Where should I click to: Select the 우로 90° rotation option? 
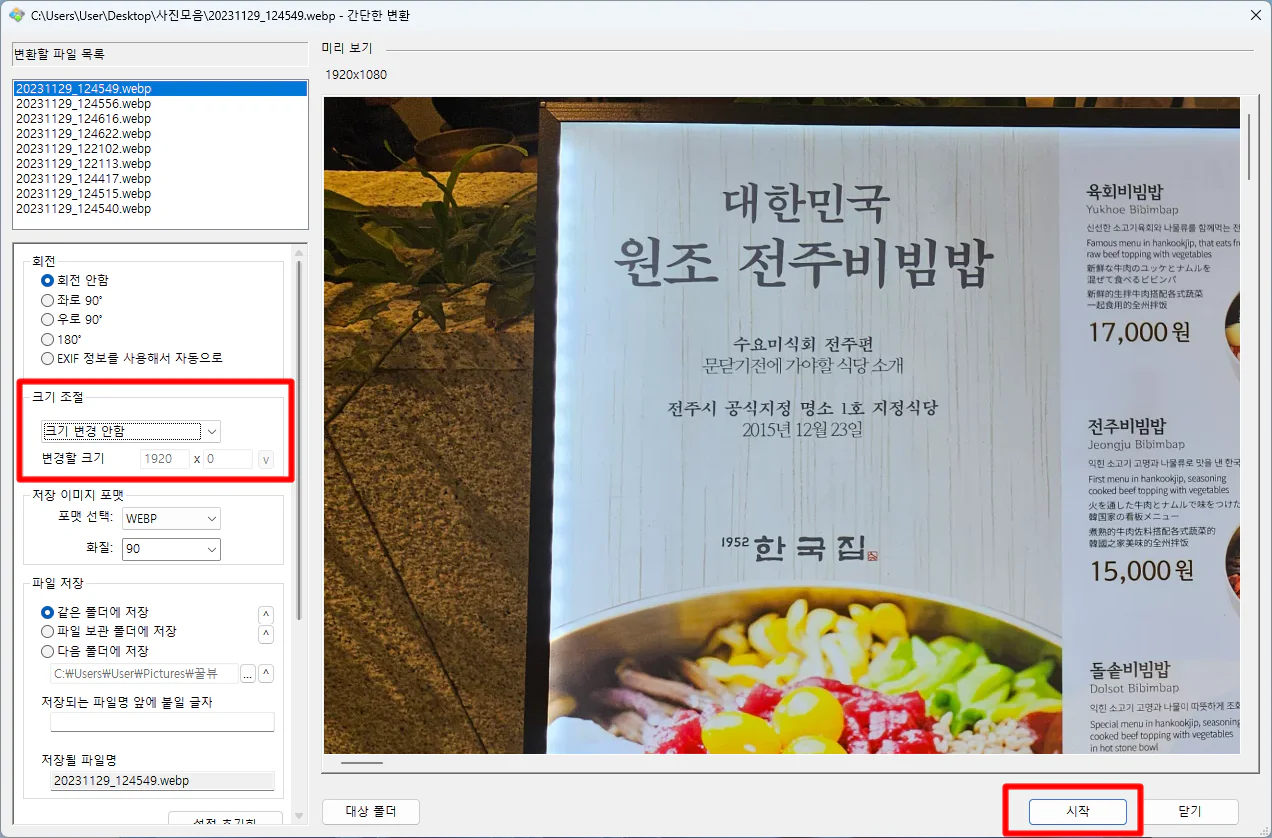(x=72, y=319)
